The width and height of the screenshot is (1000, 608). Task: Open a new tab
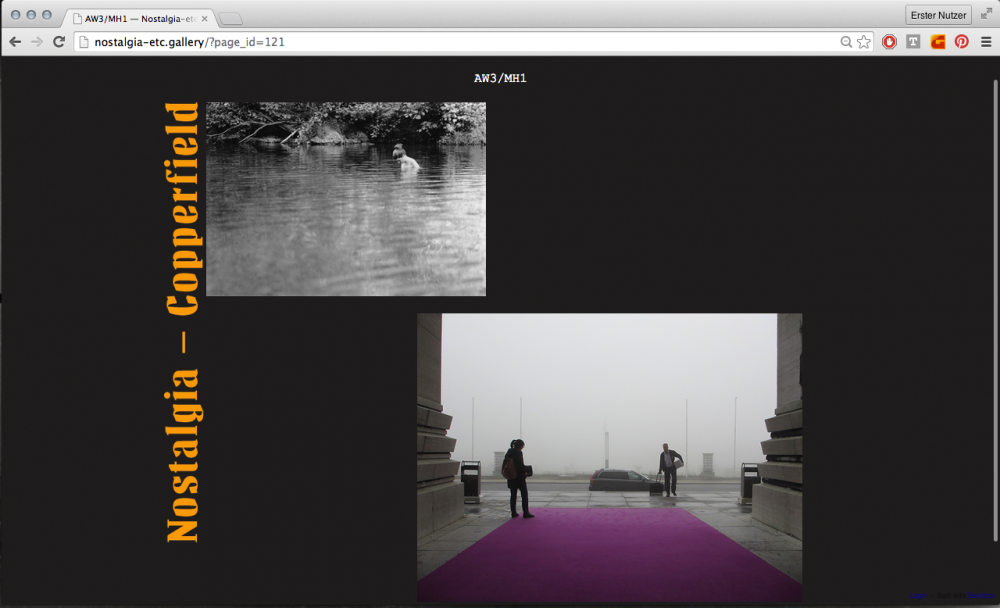[230, 19]
